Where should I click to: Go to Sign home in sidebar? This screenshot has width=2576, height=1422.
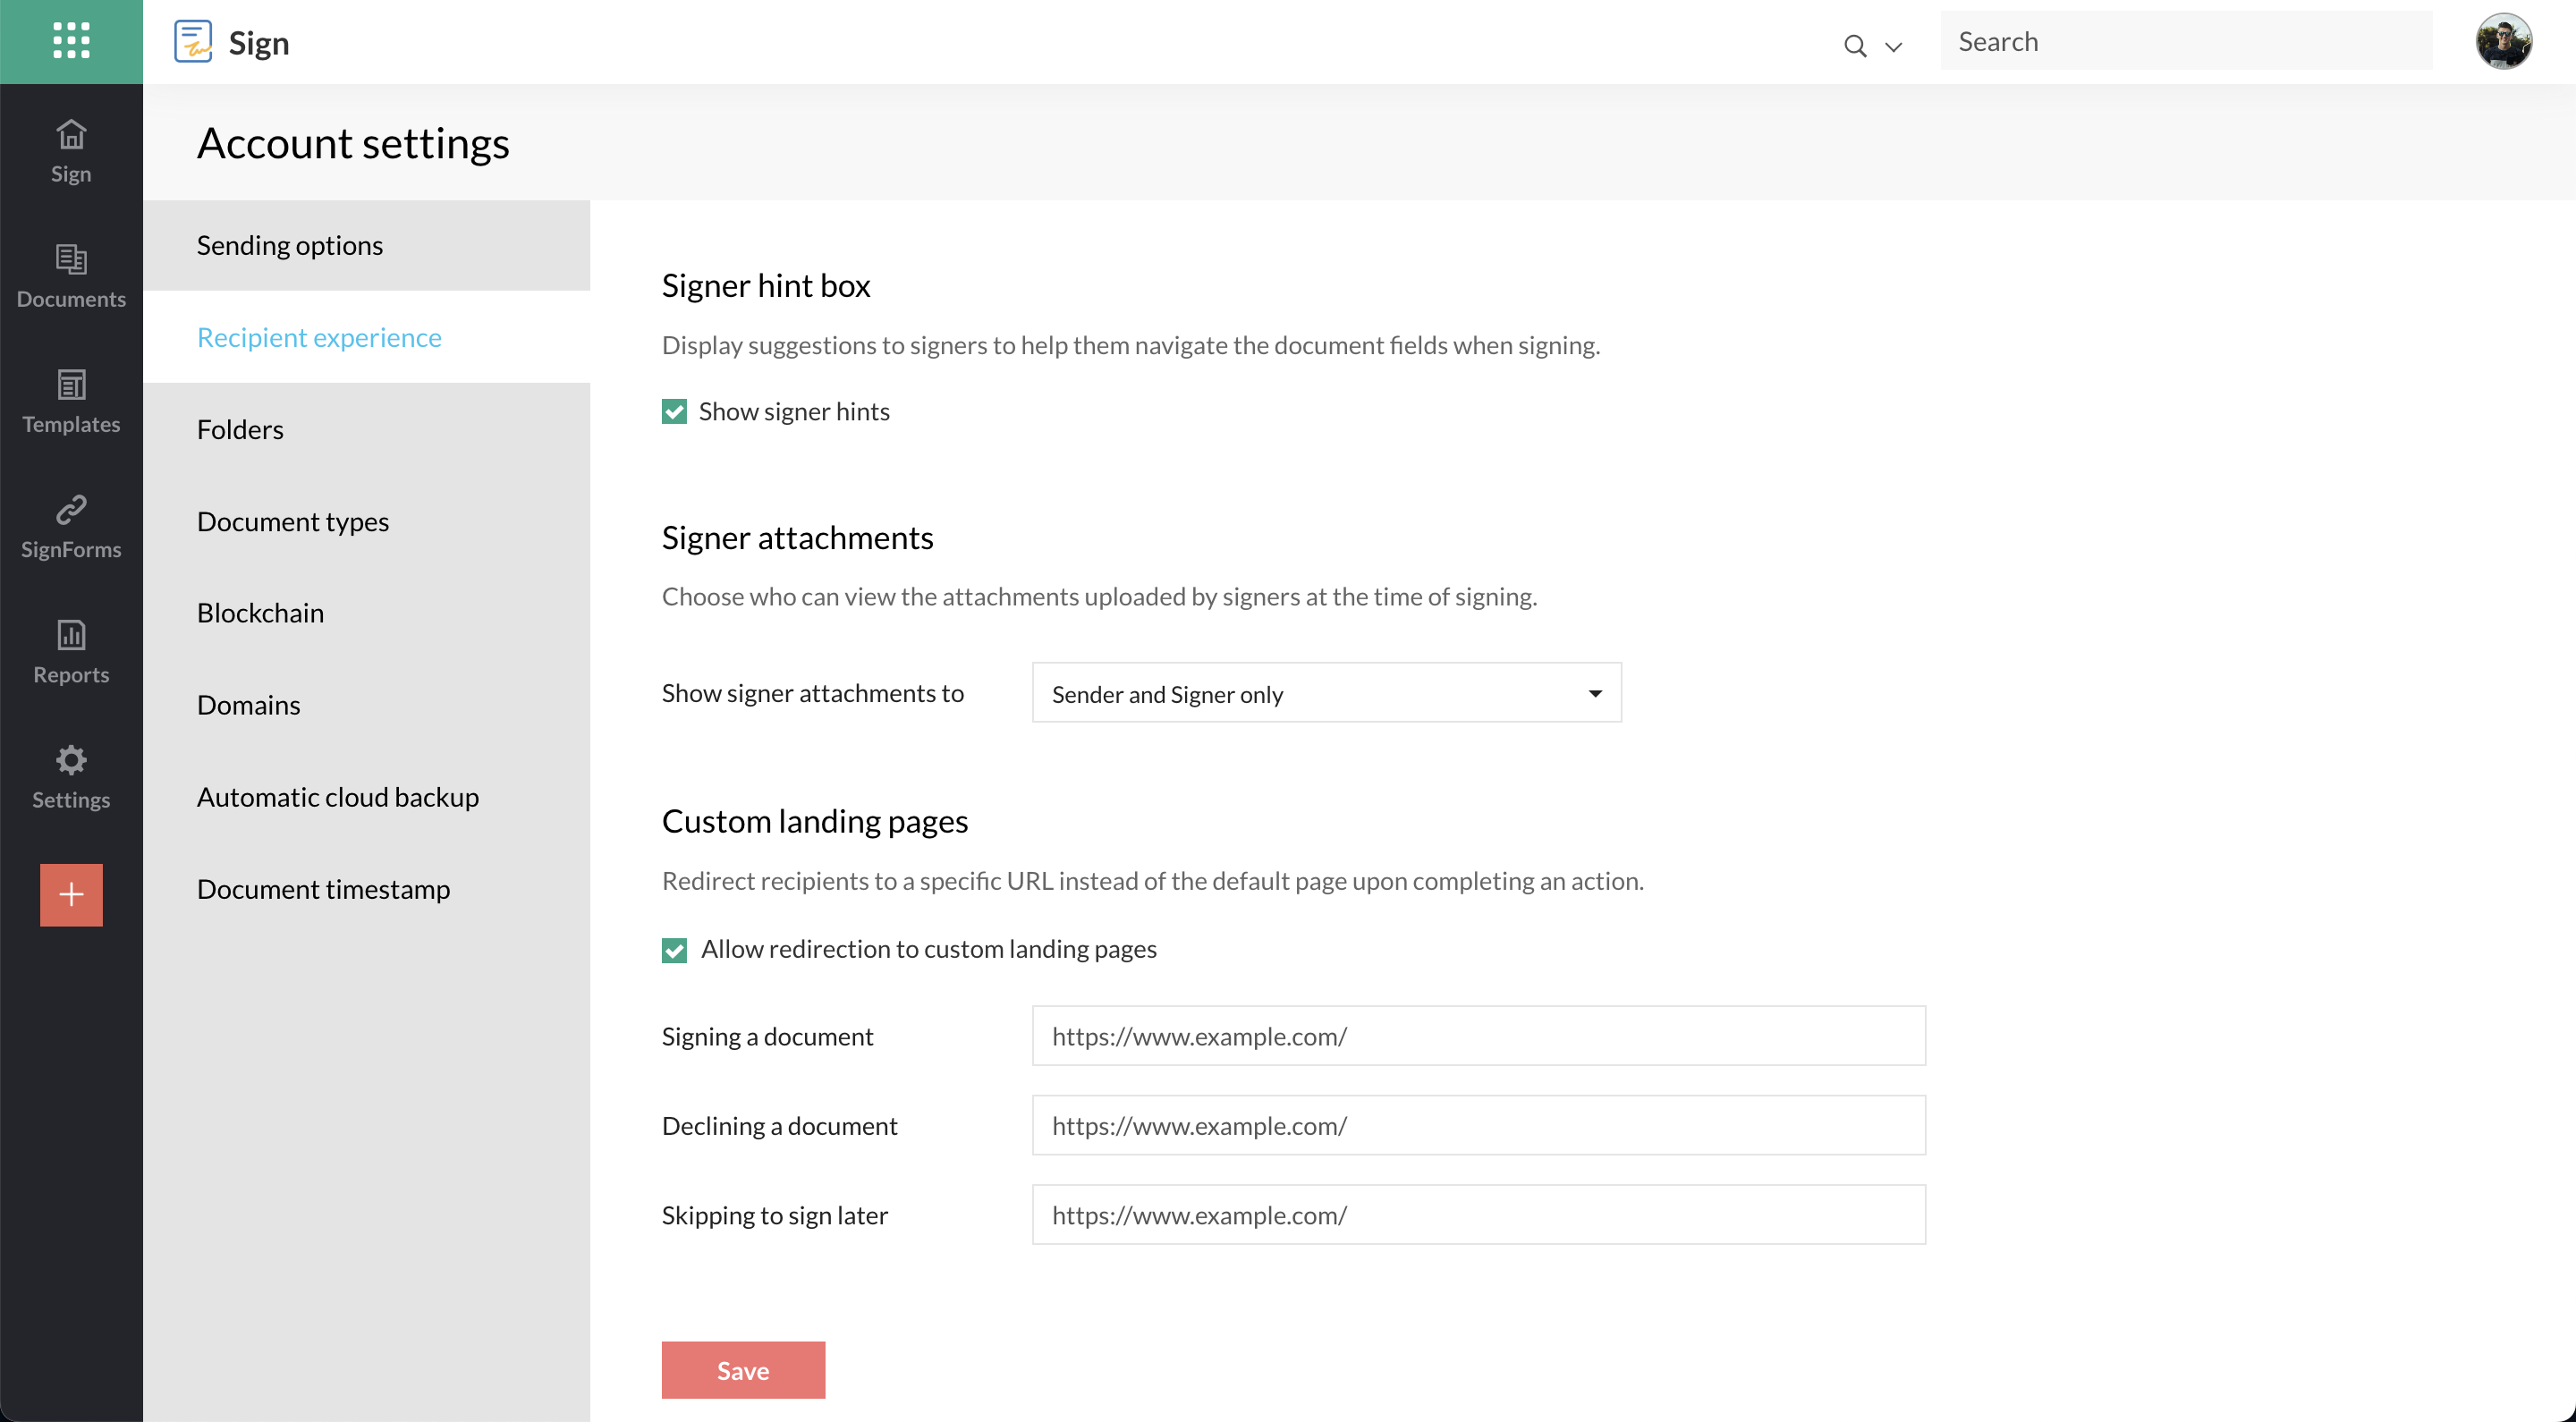pyautogui.click(x=71, y=151)
